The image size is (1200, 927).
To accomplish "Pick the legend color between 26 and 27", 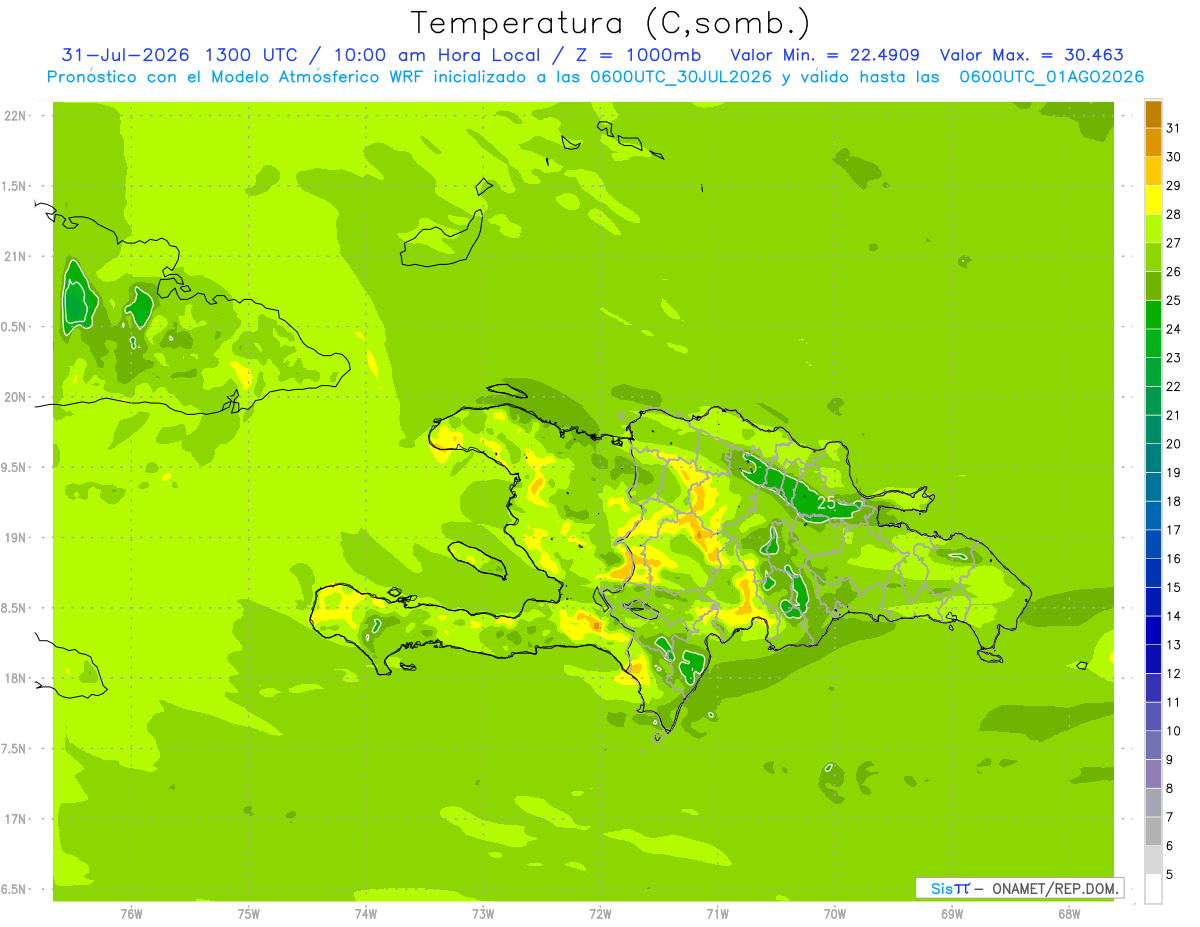I will (1153, 257).
